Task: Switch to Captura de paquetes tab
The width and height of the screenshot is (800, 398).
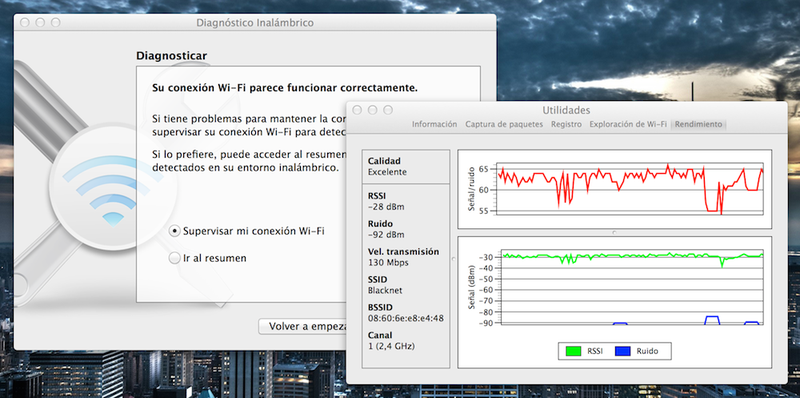Action: pos(504,124)
